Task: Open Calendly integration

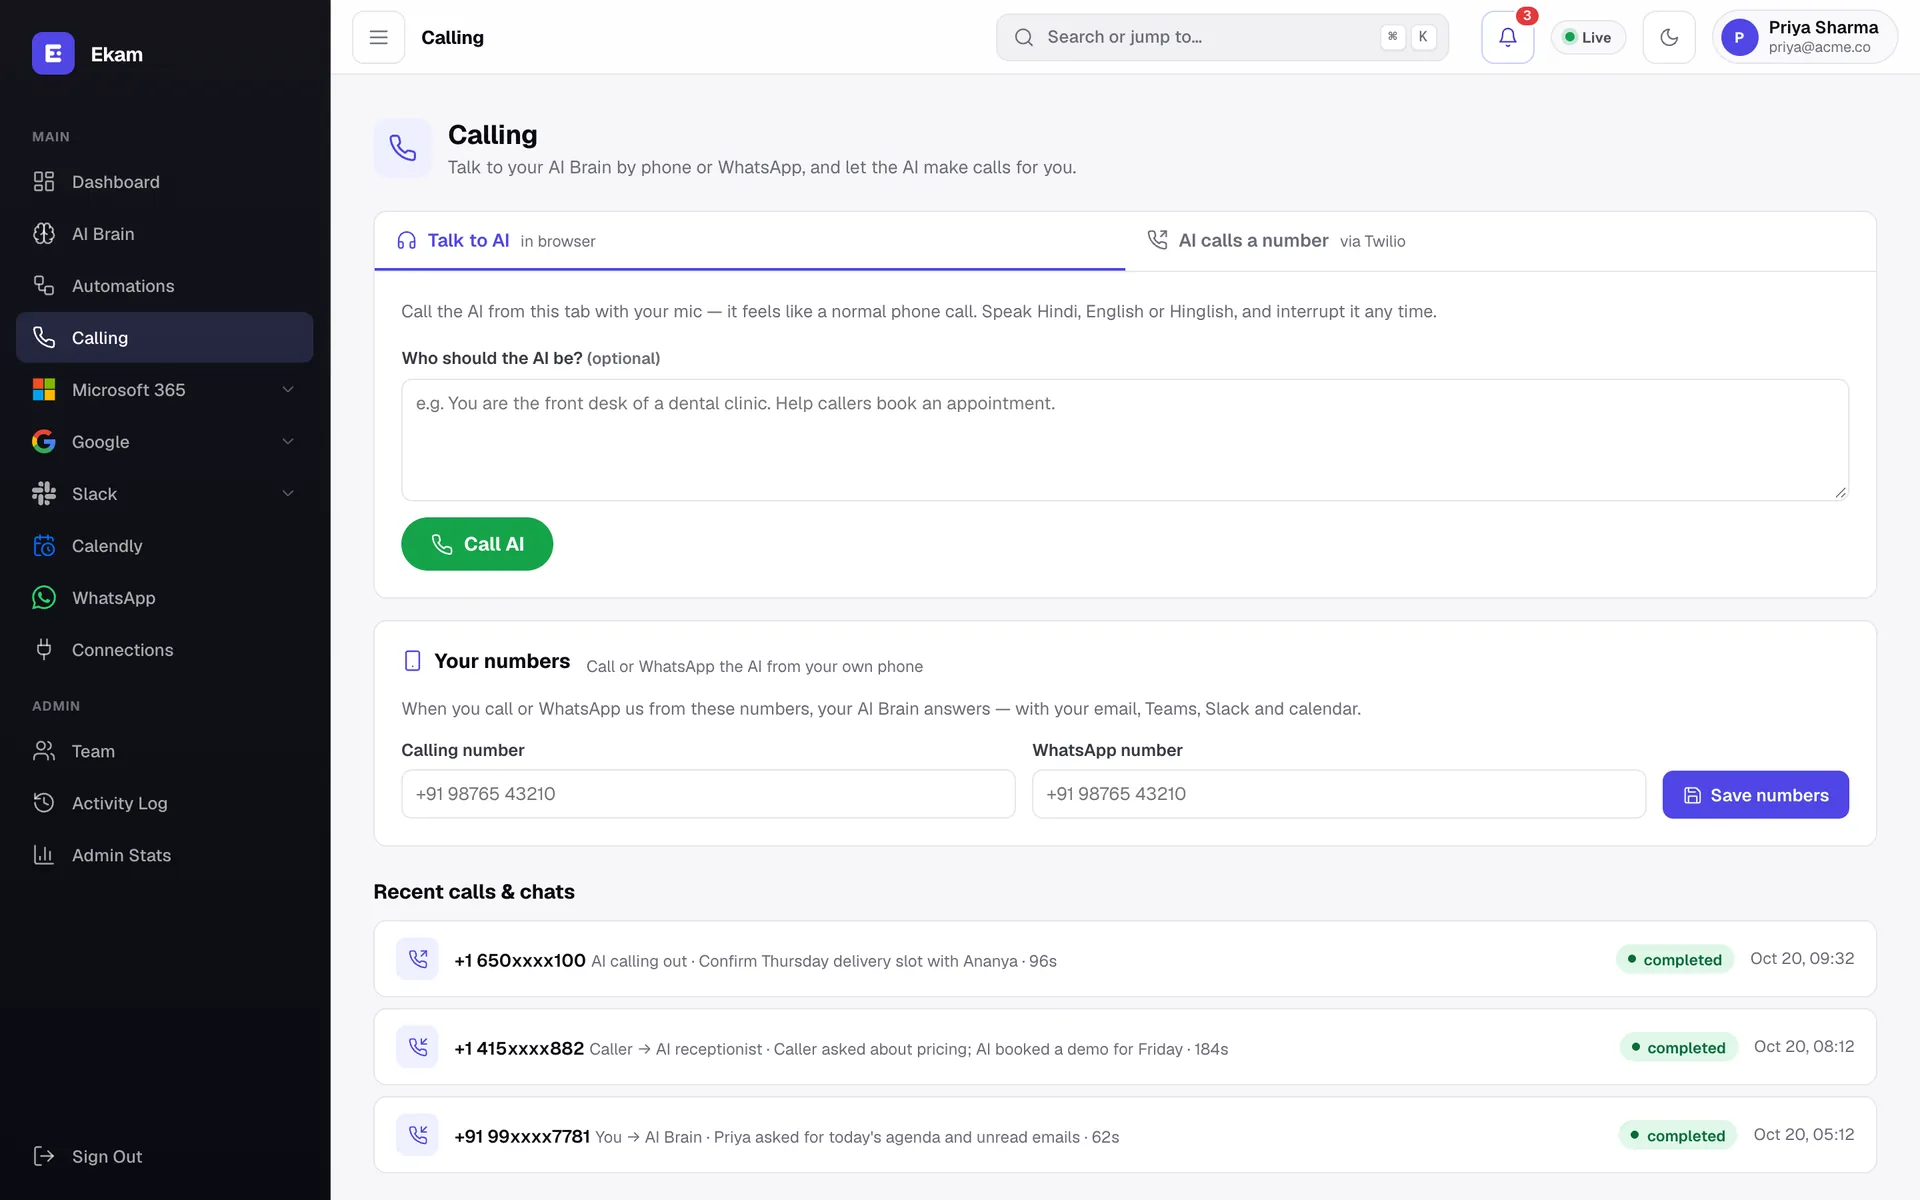Action: coord(164,546)
